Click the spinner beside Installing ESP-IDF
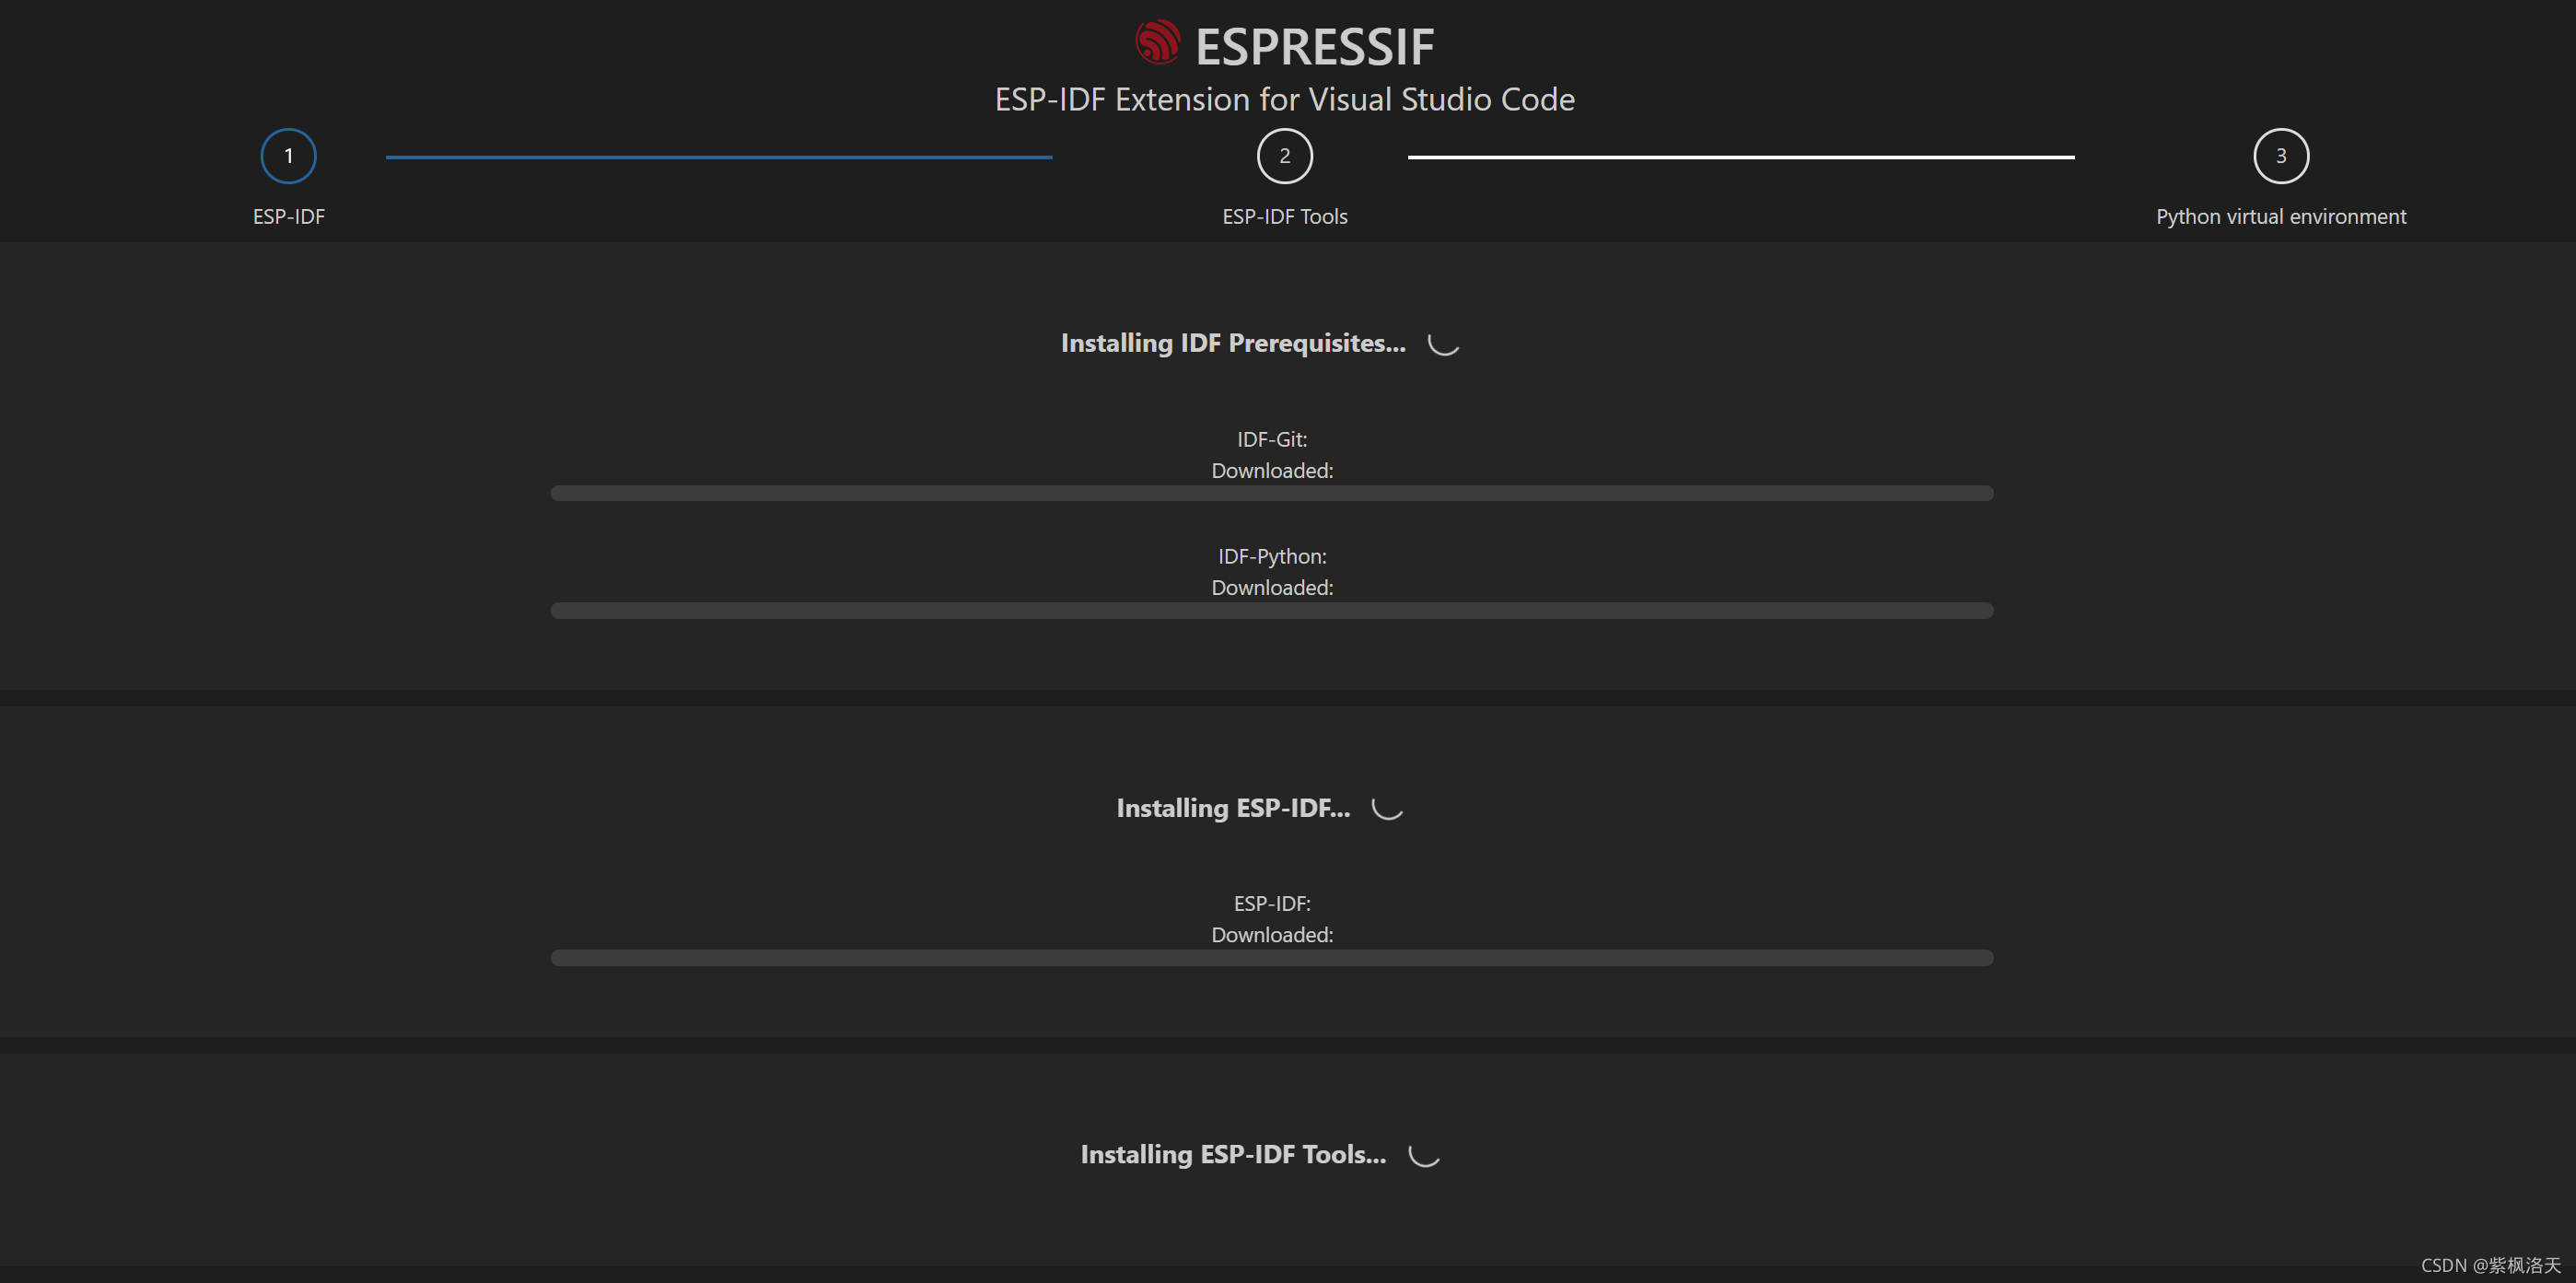Image resolution: width=2576 pixels, height=1283 pixels. (1387, 807)
